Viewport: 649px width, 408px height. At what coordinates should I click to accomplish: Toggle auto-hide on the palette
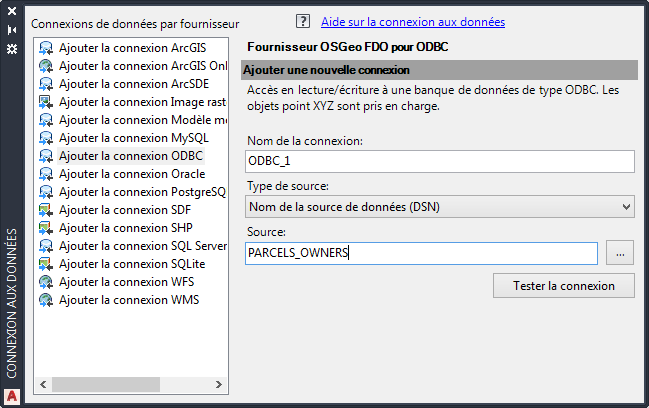(12, 29)
